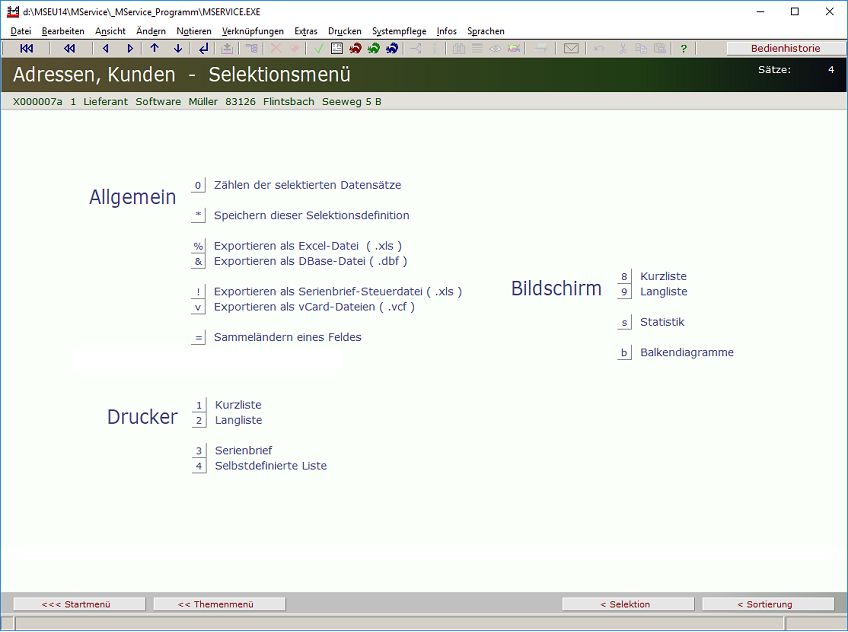Click the envelope mail icon
This screenshot has height=632, width=848.
click(571, 48)
